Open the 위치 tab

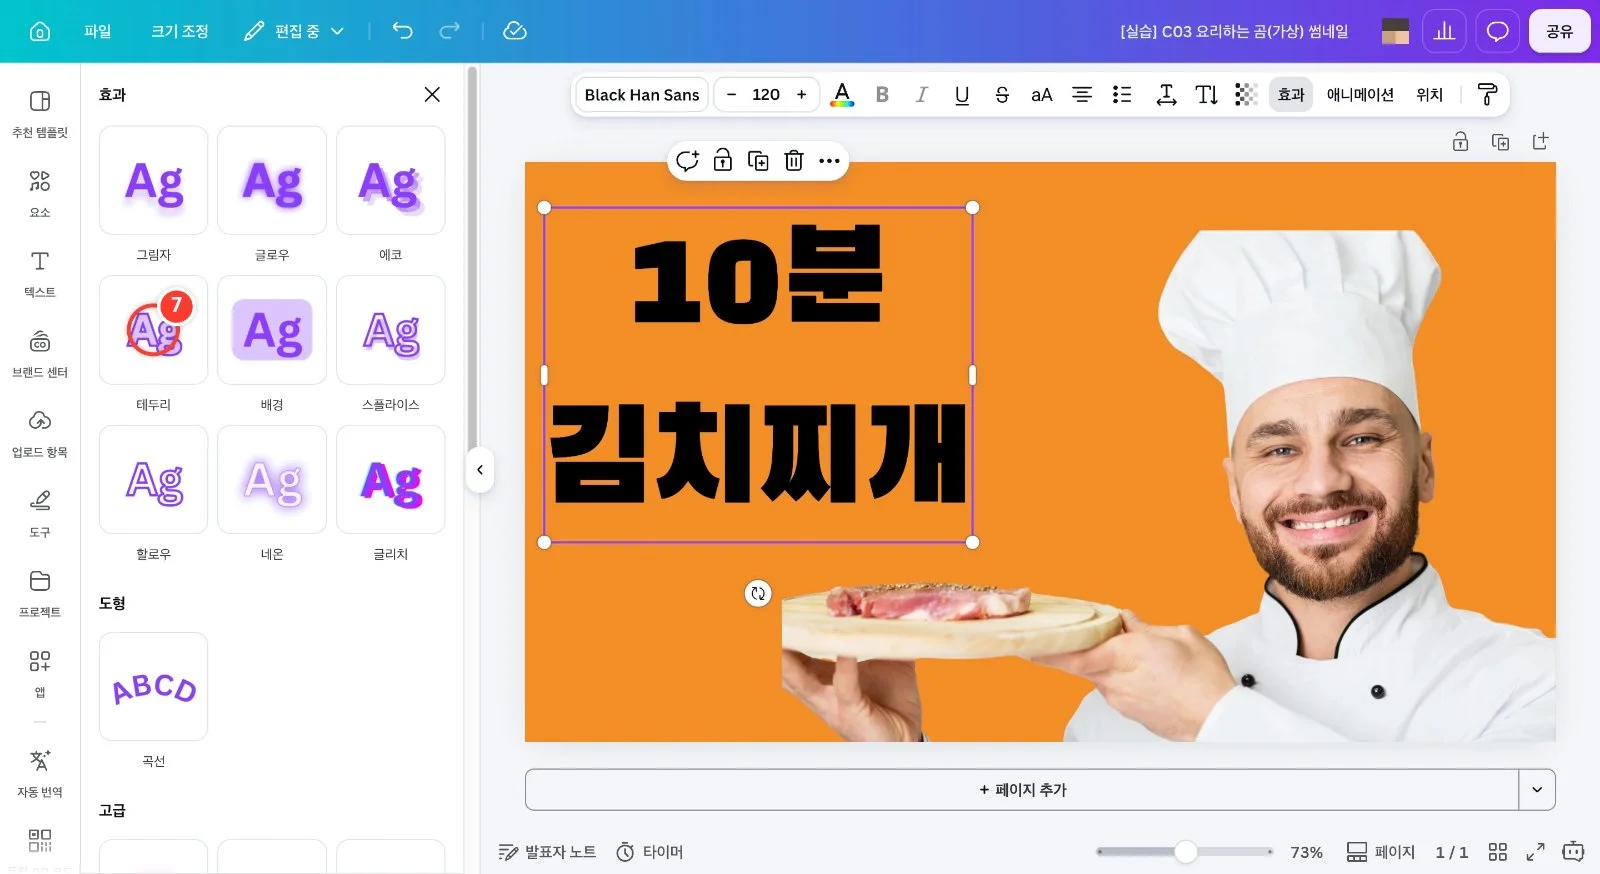click(x=1429, y=94)
